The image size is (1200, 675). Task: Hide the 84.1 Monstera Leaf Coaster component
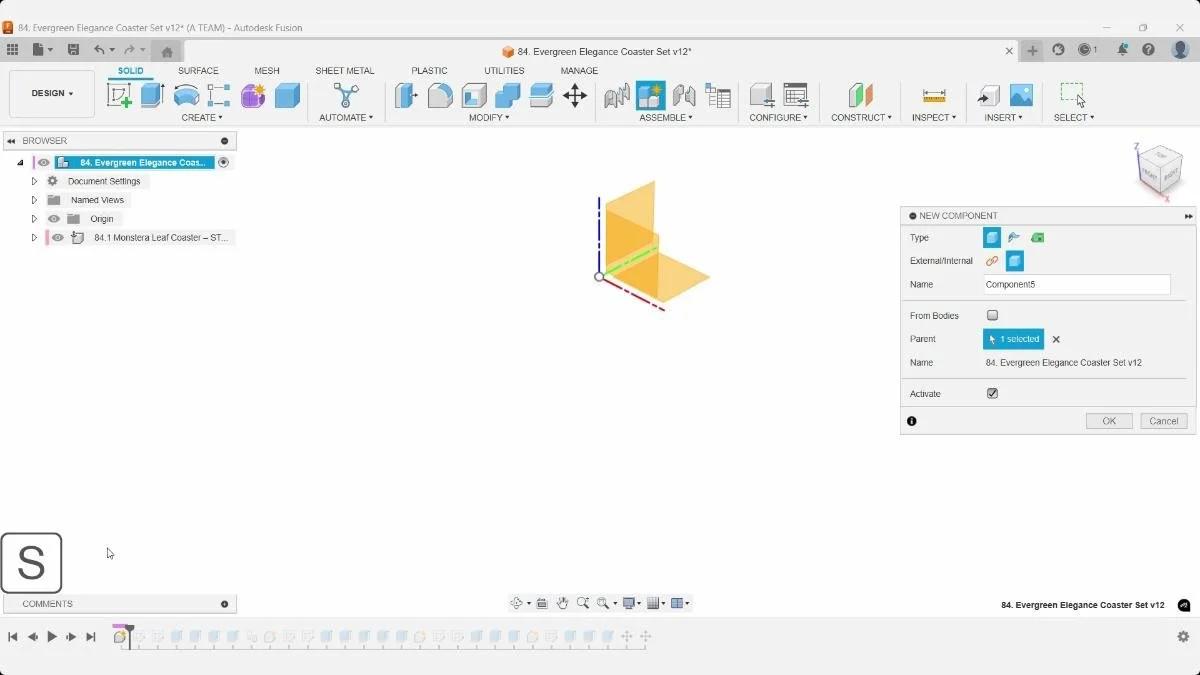(x=58, y=238)
